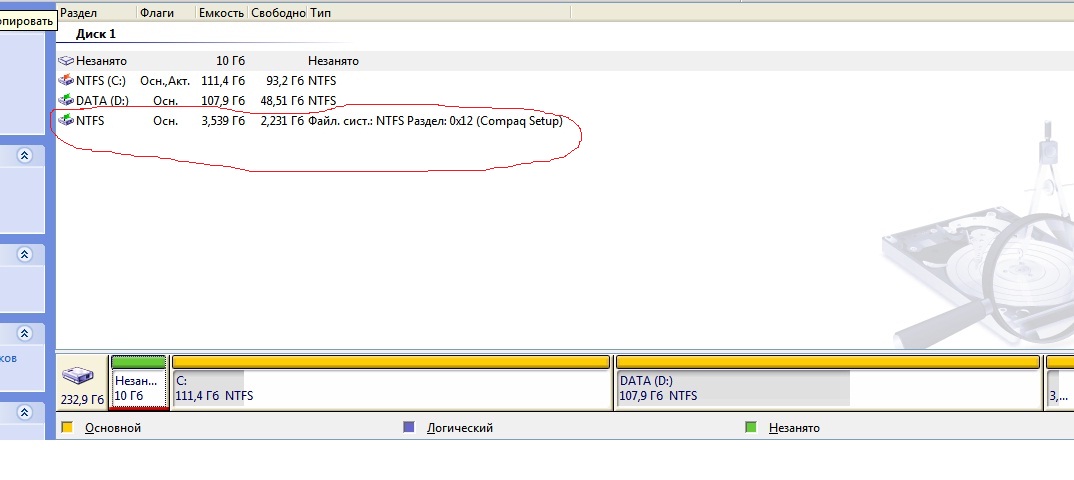Image resolution: width=1074 pixels, height=480 pixels.
Task: Click the 48,51 Гб free space cell
Action: tap(282, 101)
